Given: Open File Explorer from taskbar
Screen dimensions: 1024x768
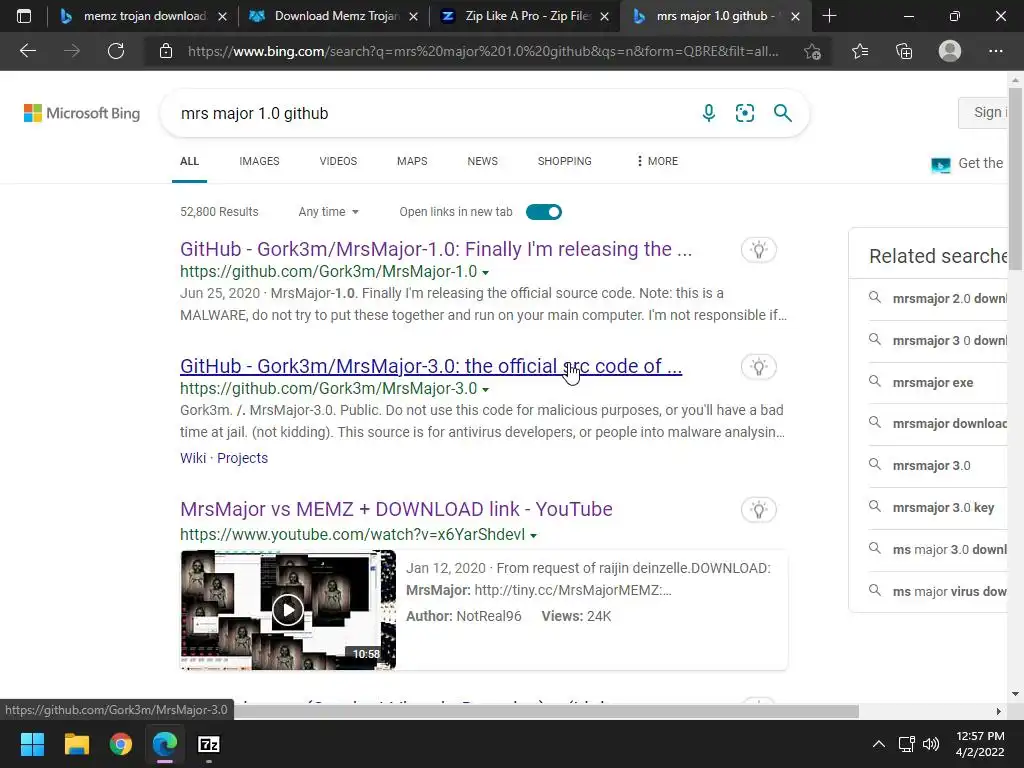Looking at the screenshot, I should point(76,744).
